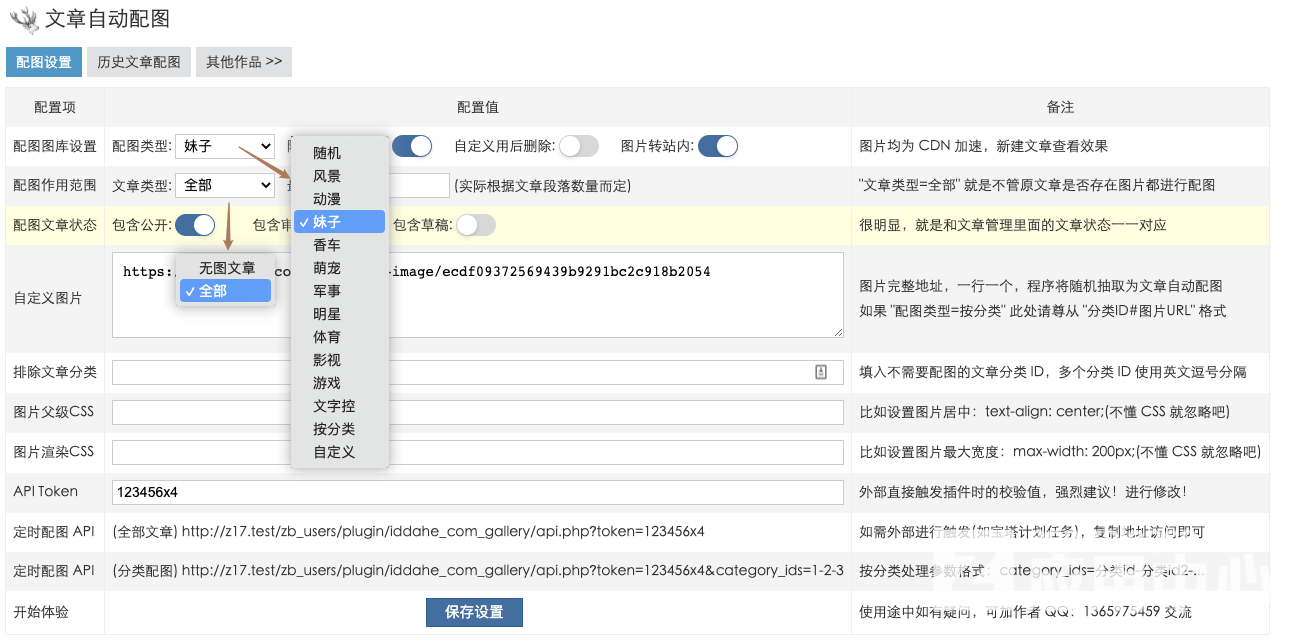This screenshot has width=1292, height=644.
Task: Enable the 包含草稿 switch
Action: (x=475, y=225)
